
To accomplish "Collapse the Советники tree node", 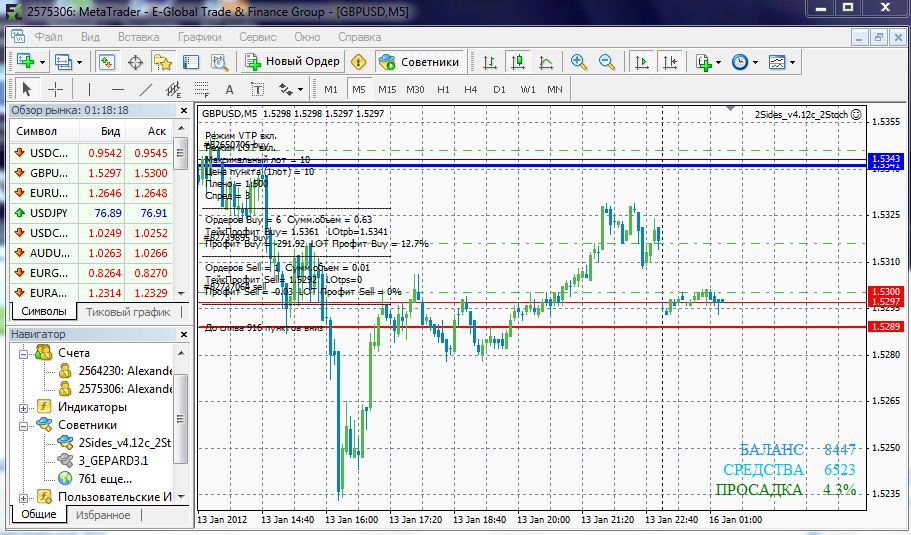I will pyautogui.click(x=22, y=425).
